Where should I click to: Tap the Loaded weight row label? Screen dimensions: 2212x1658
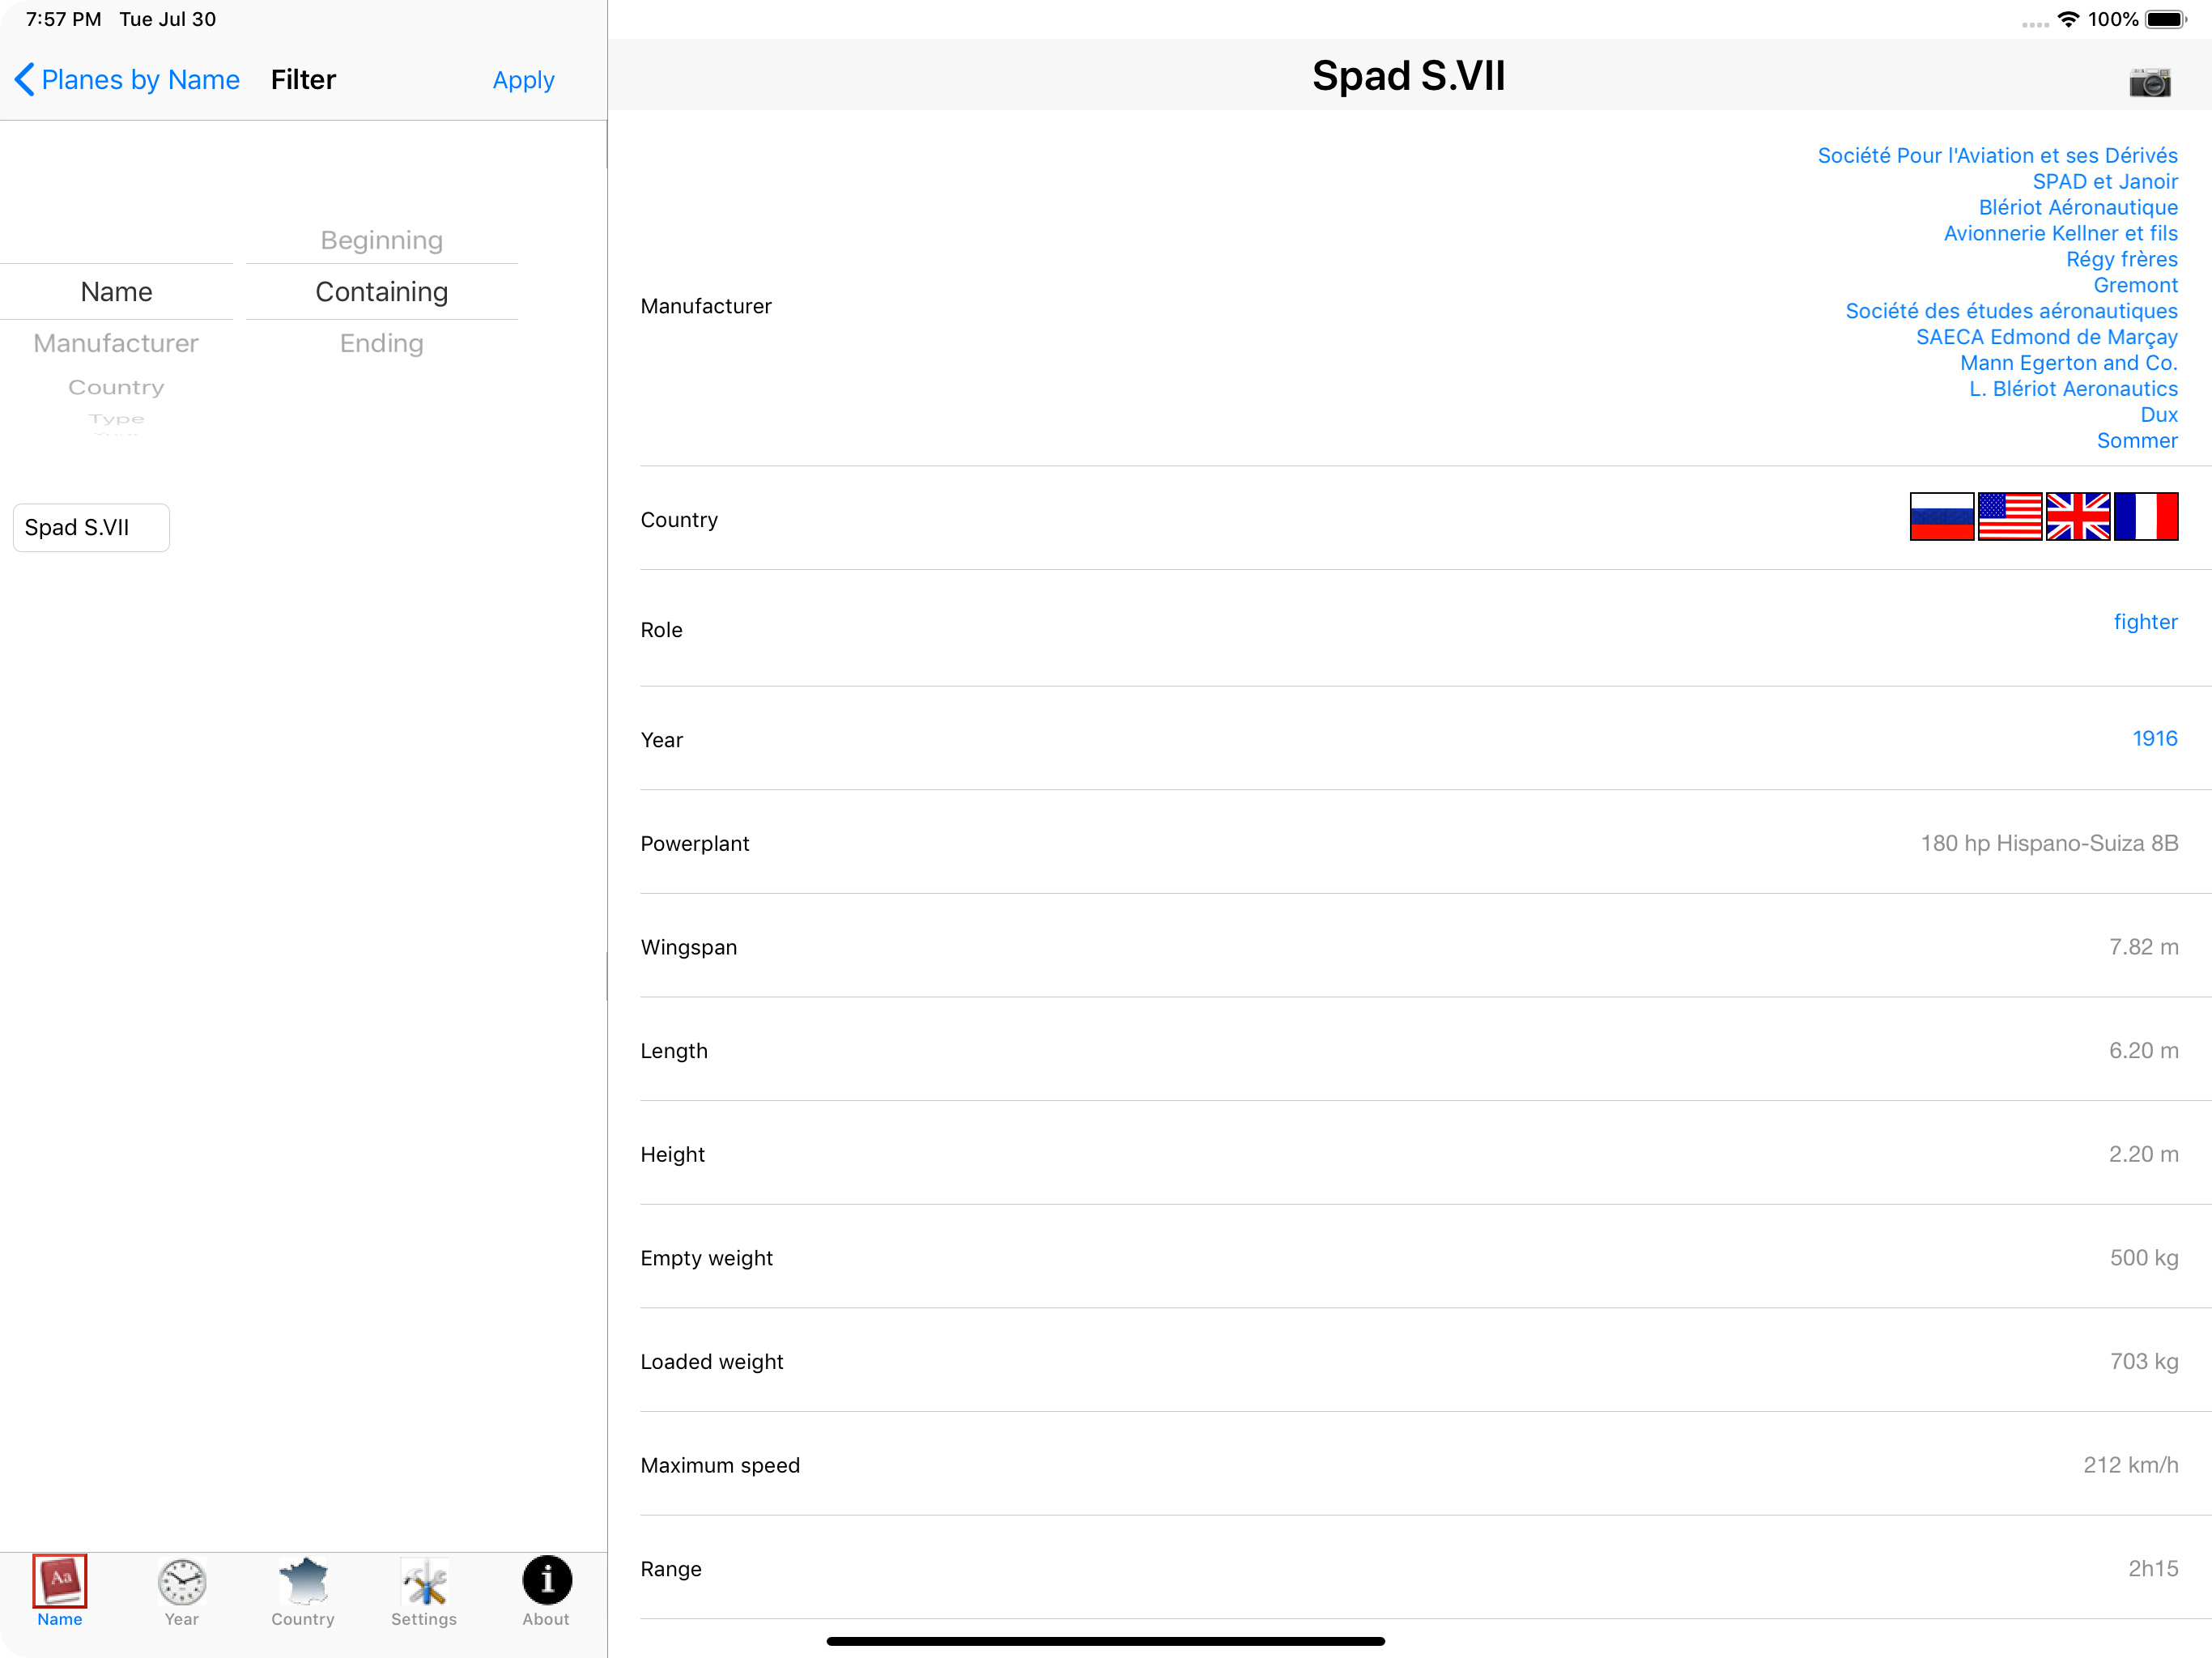point(712,1361)
